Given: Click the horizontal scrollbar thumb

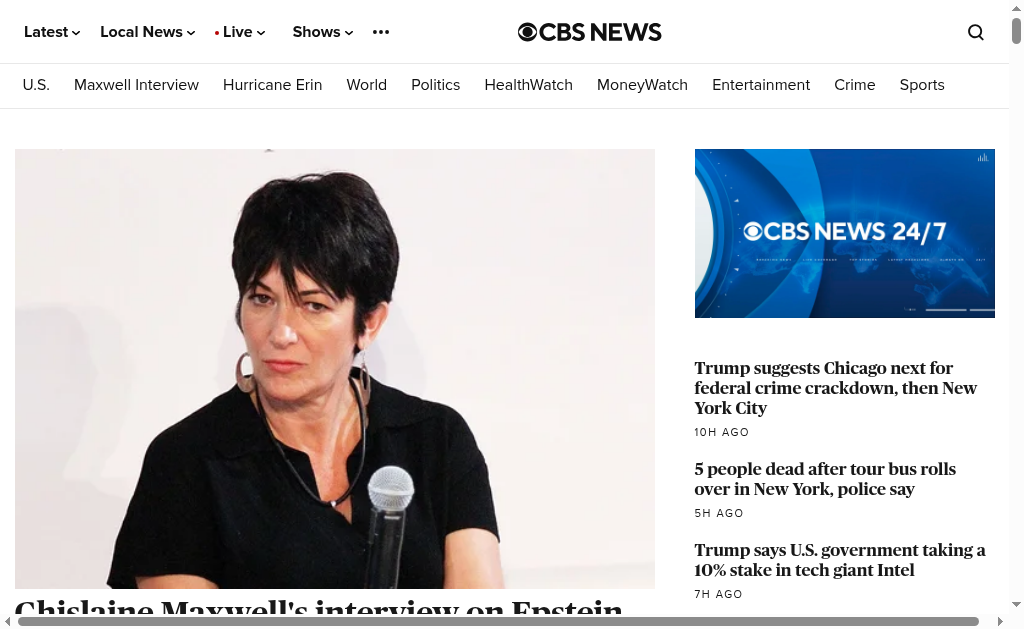Looking at the screenshot, I should [x=498, y=621].
